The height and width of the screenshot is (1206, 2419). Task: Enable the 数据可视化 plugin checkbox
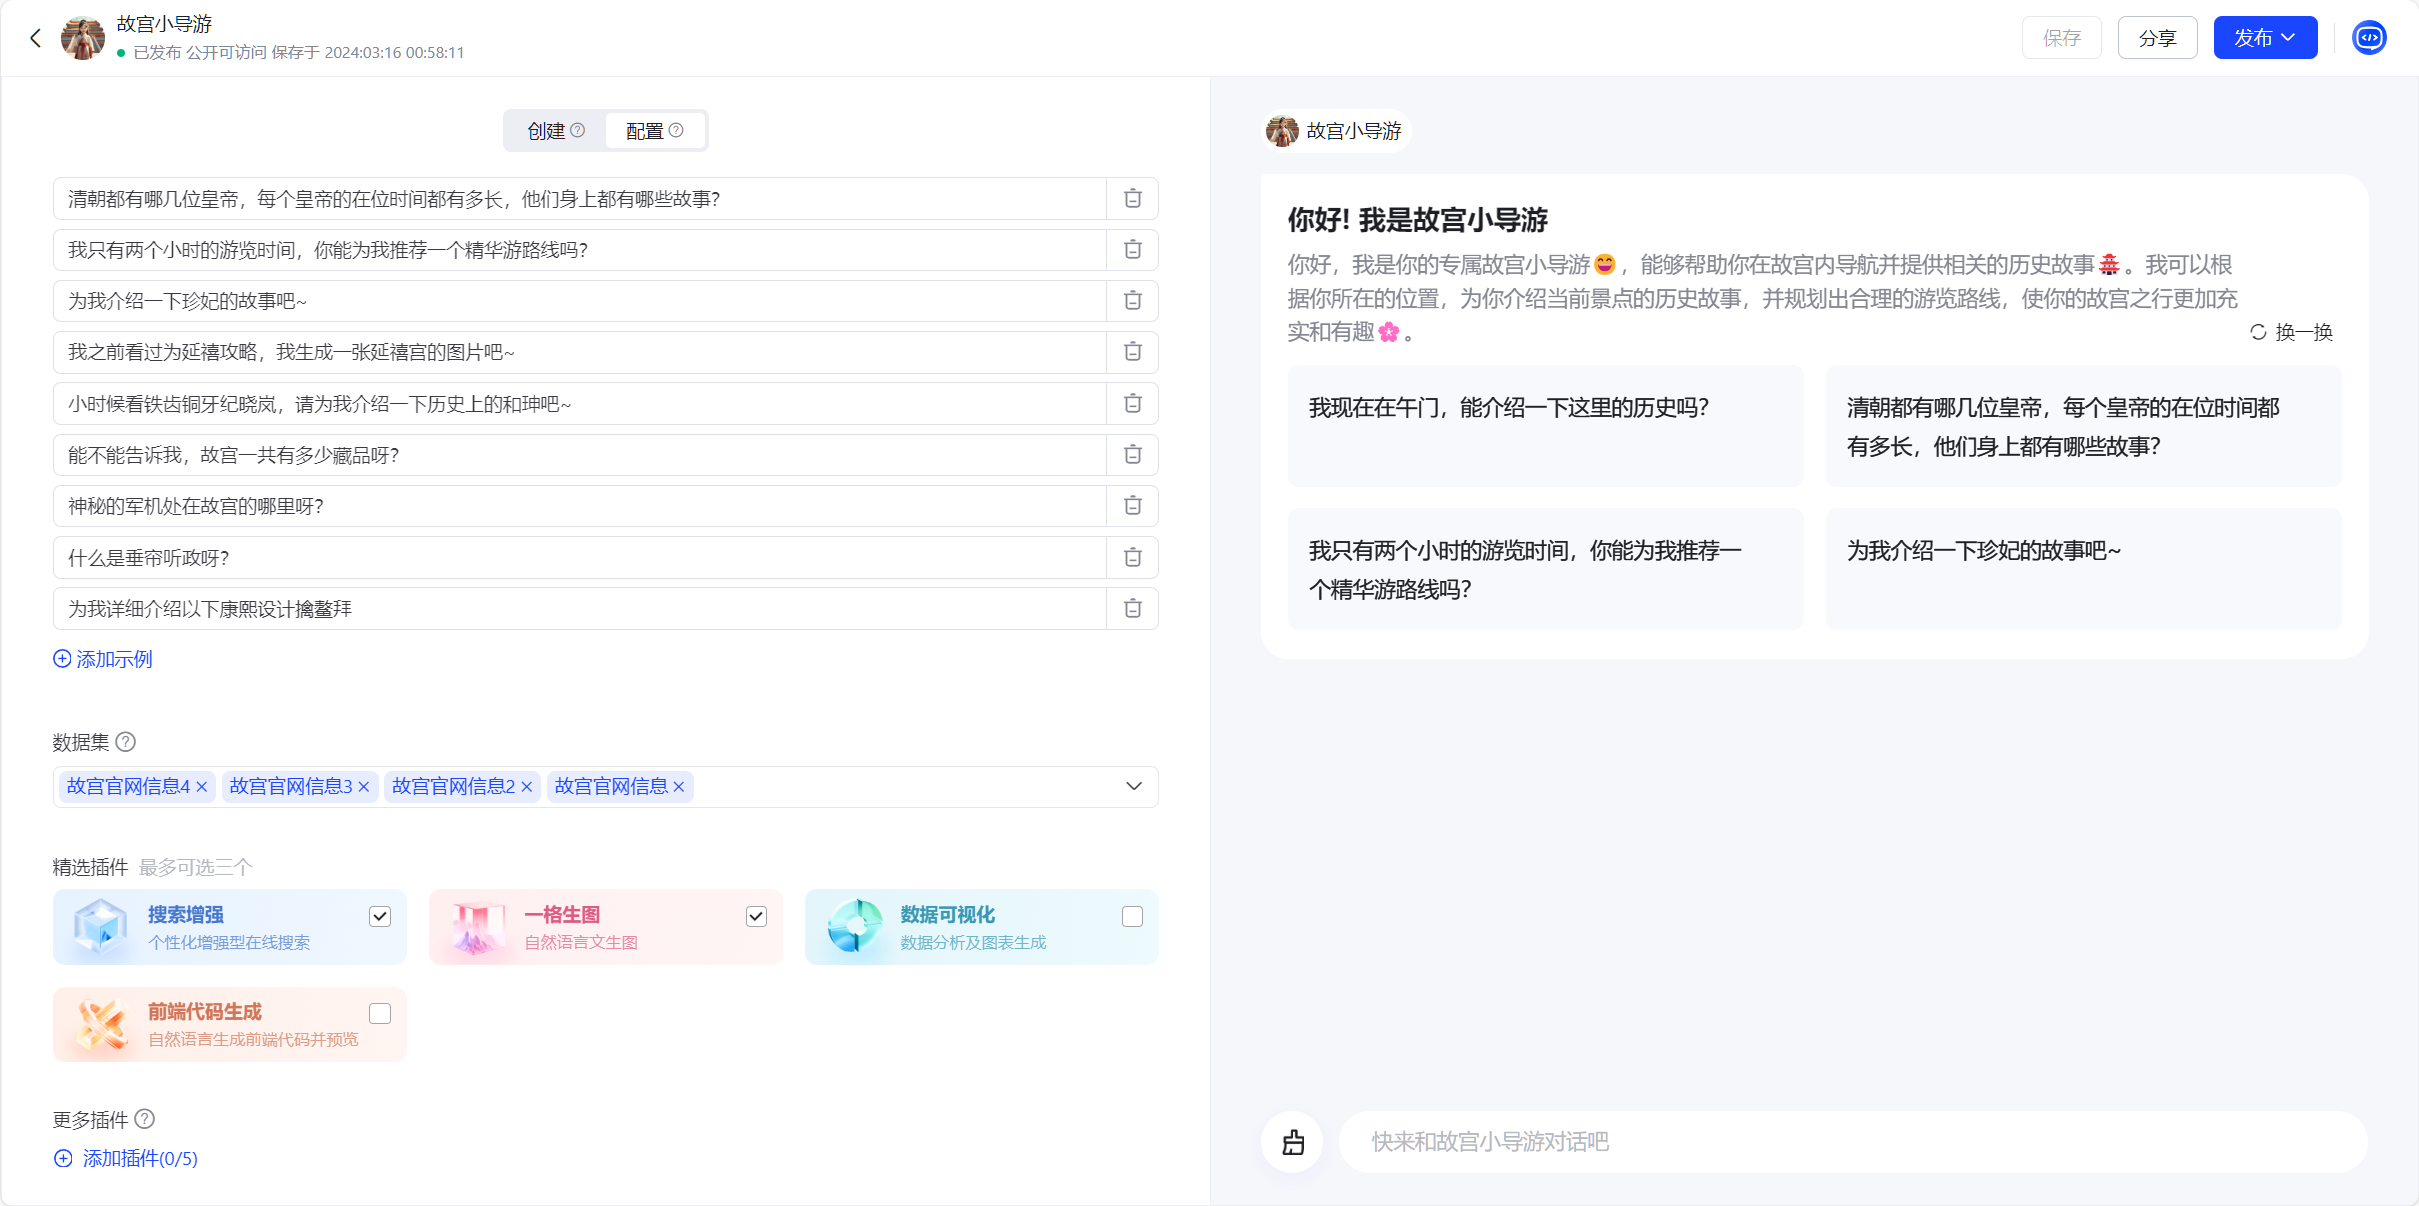point(1132,917)
